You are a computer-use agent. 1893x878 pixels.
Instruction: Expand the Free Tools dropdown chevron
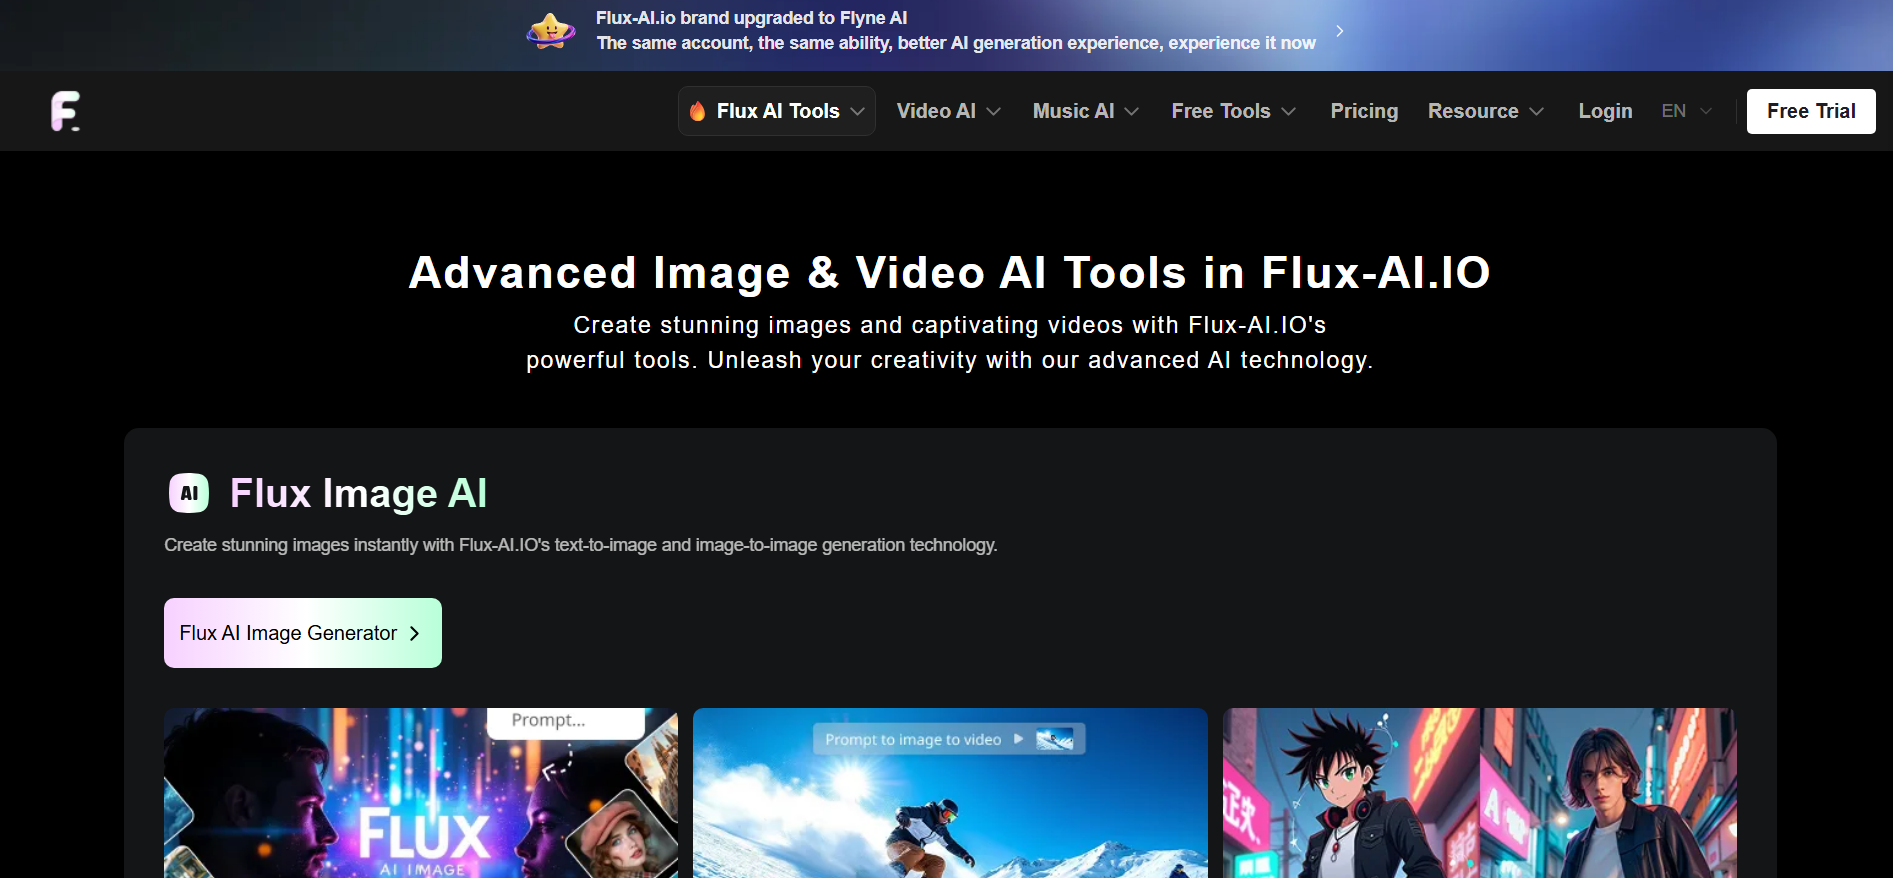point(1288,111)
